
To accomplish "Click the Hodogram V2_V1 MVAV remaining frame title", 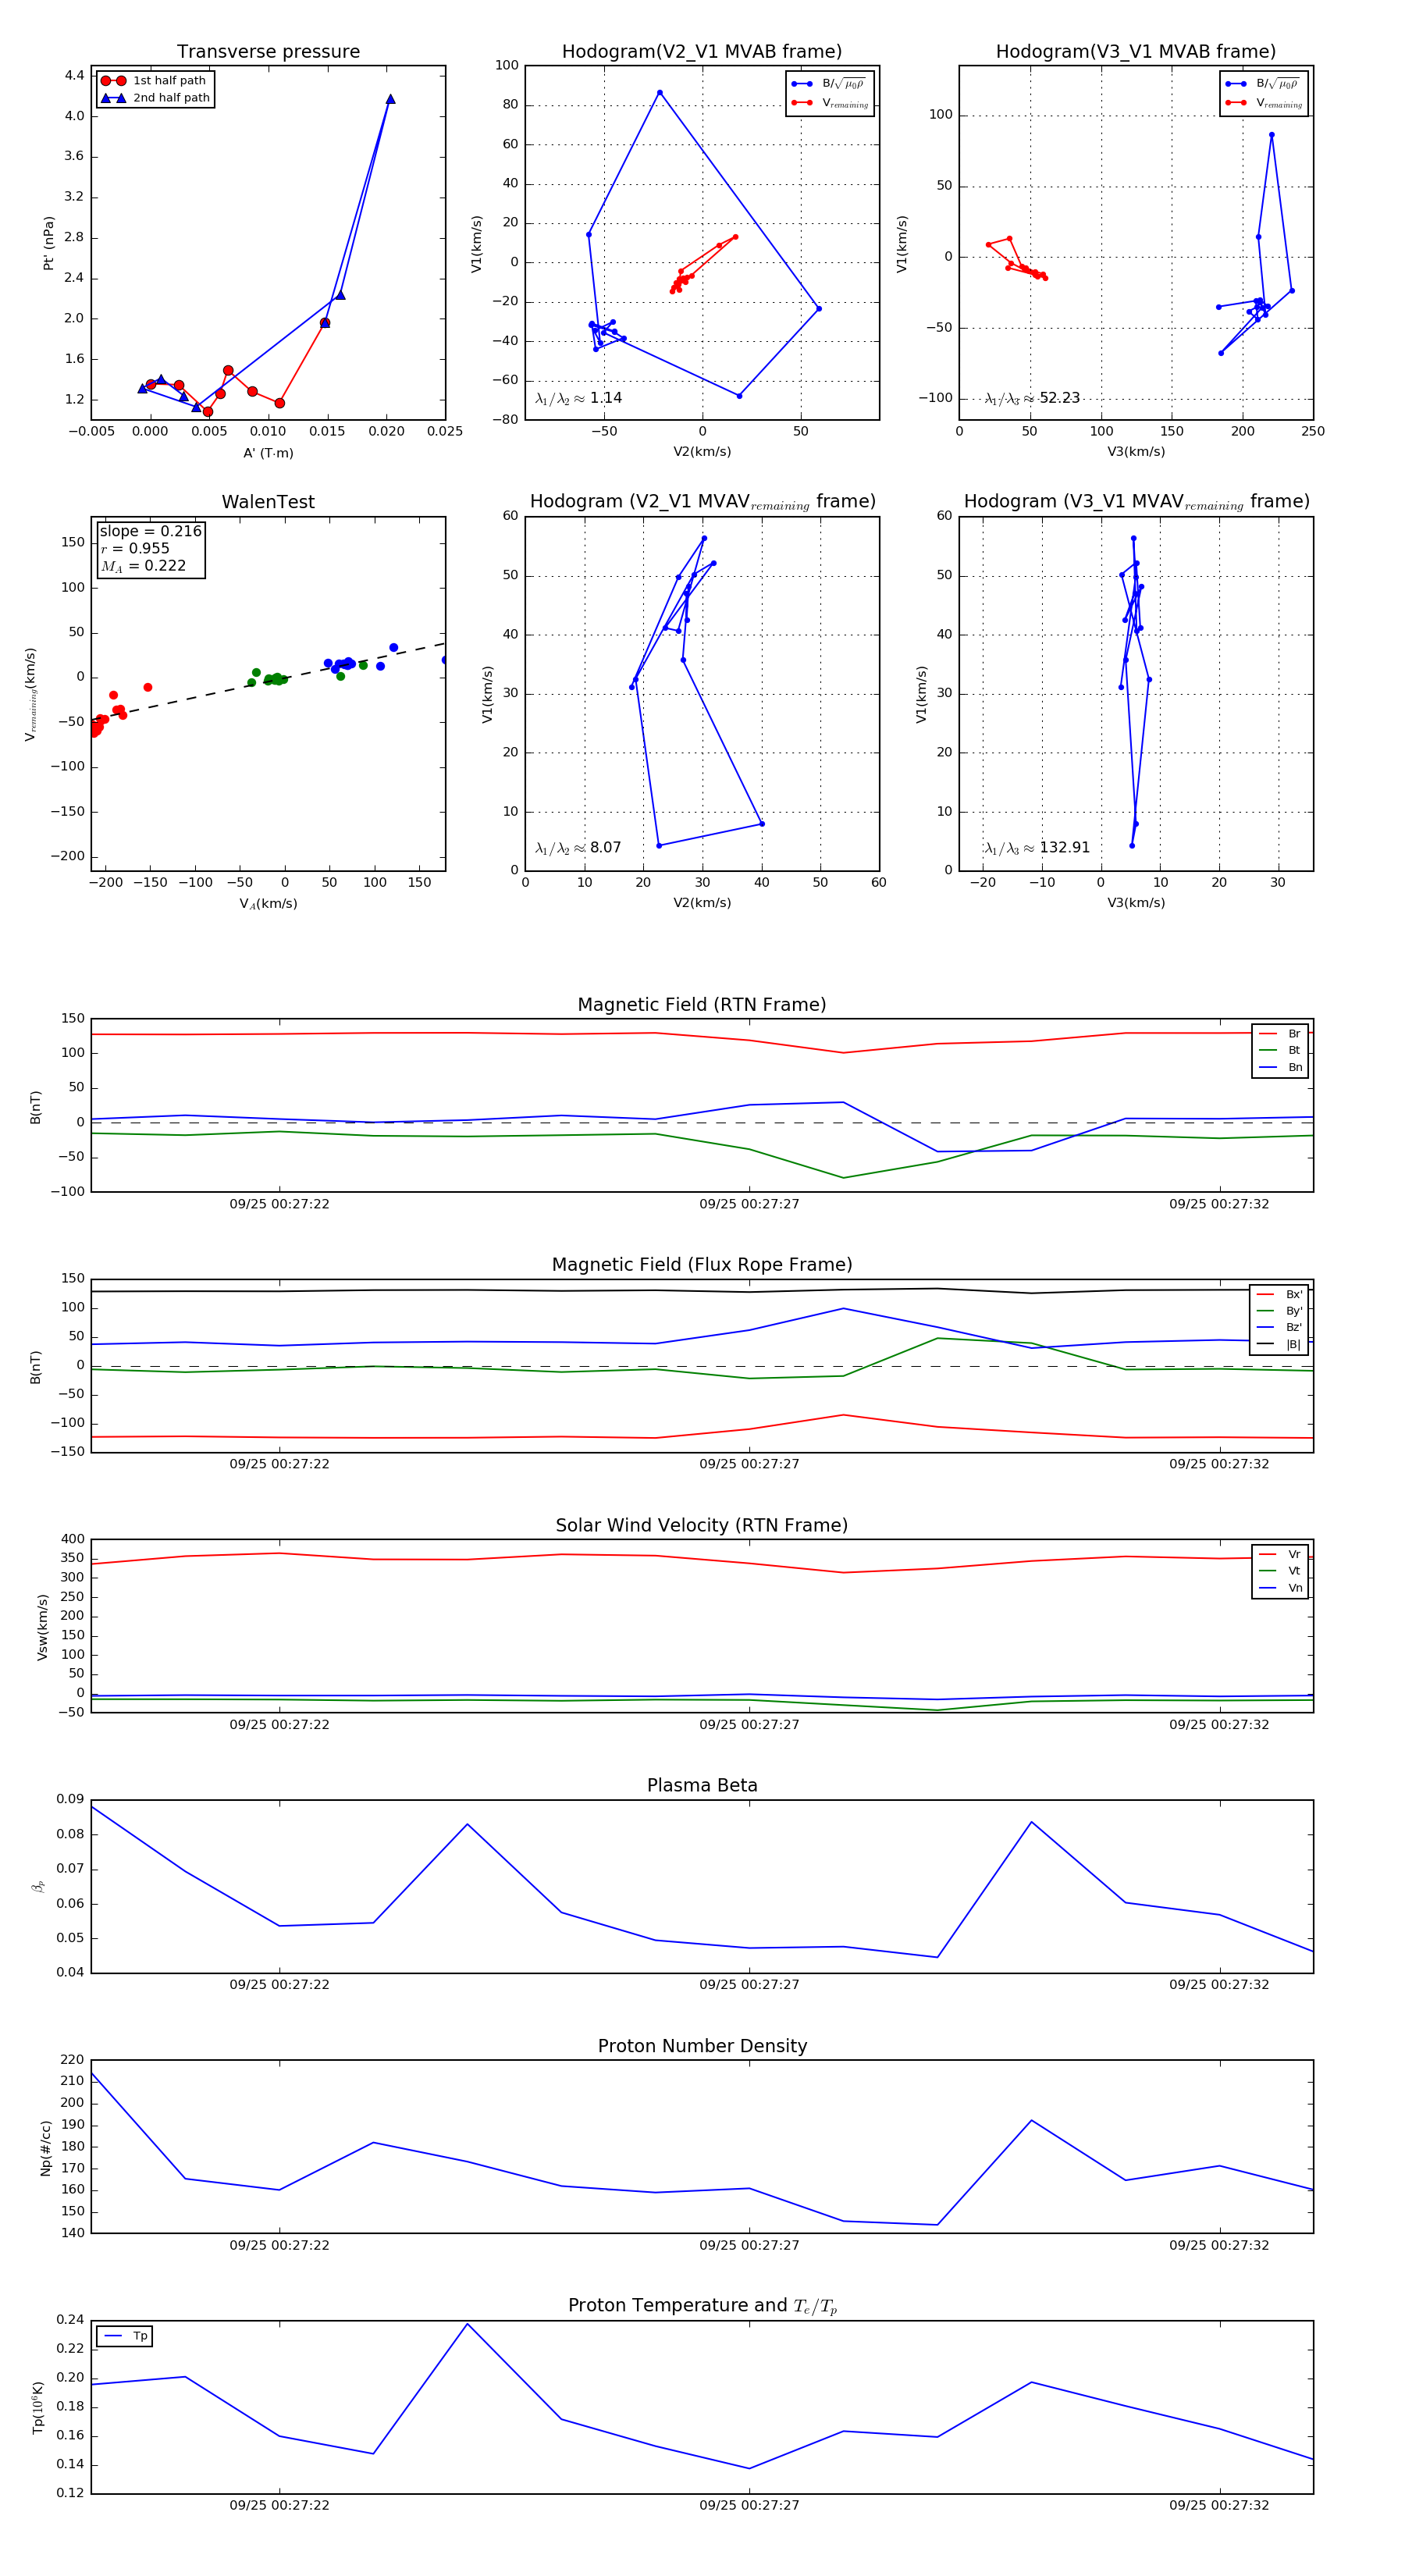I will pos(702,502).
